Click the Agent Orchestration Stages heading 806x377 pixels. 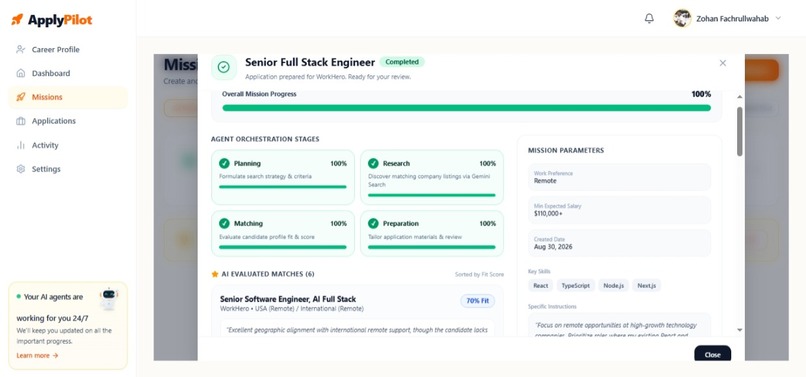point(265,139)
